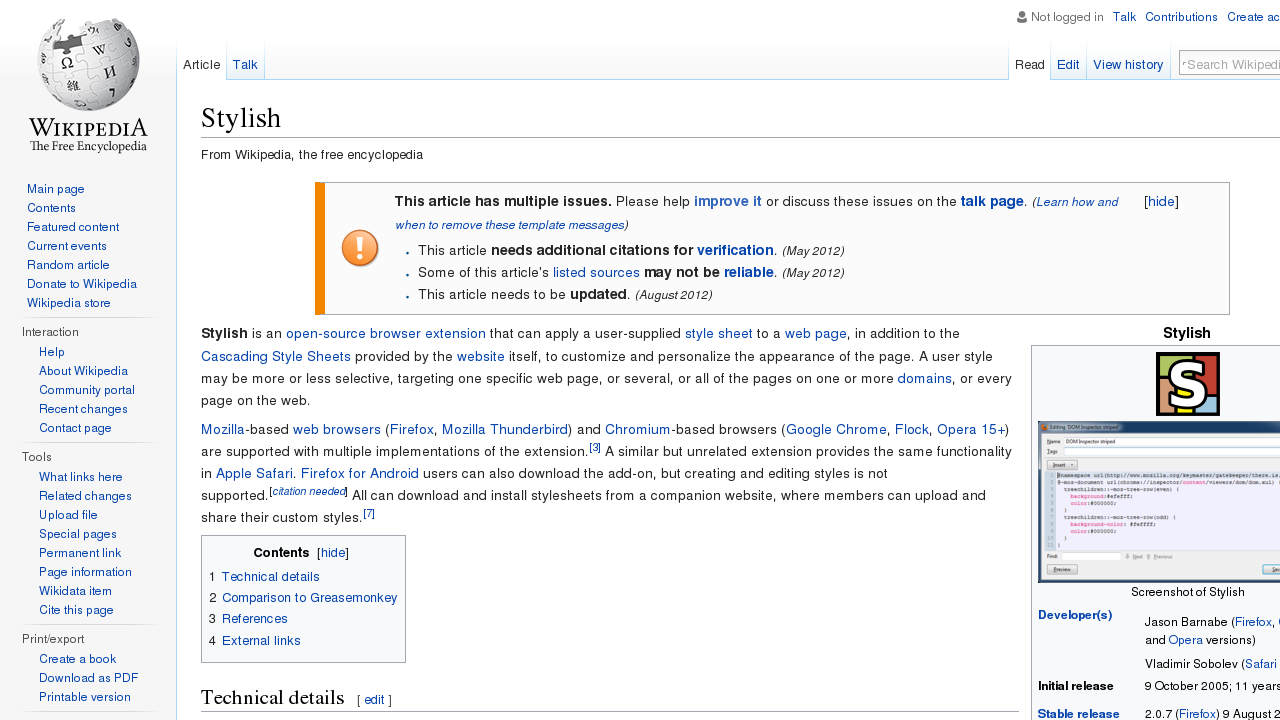The height and width of the screenshot is (720, 1280).
Task: Click the Wikipedia globe logo
Action: pos(88,85)
